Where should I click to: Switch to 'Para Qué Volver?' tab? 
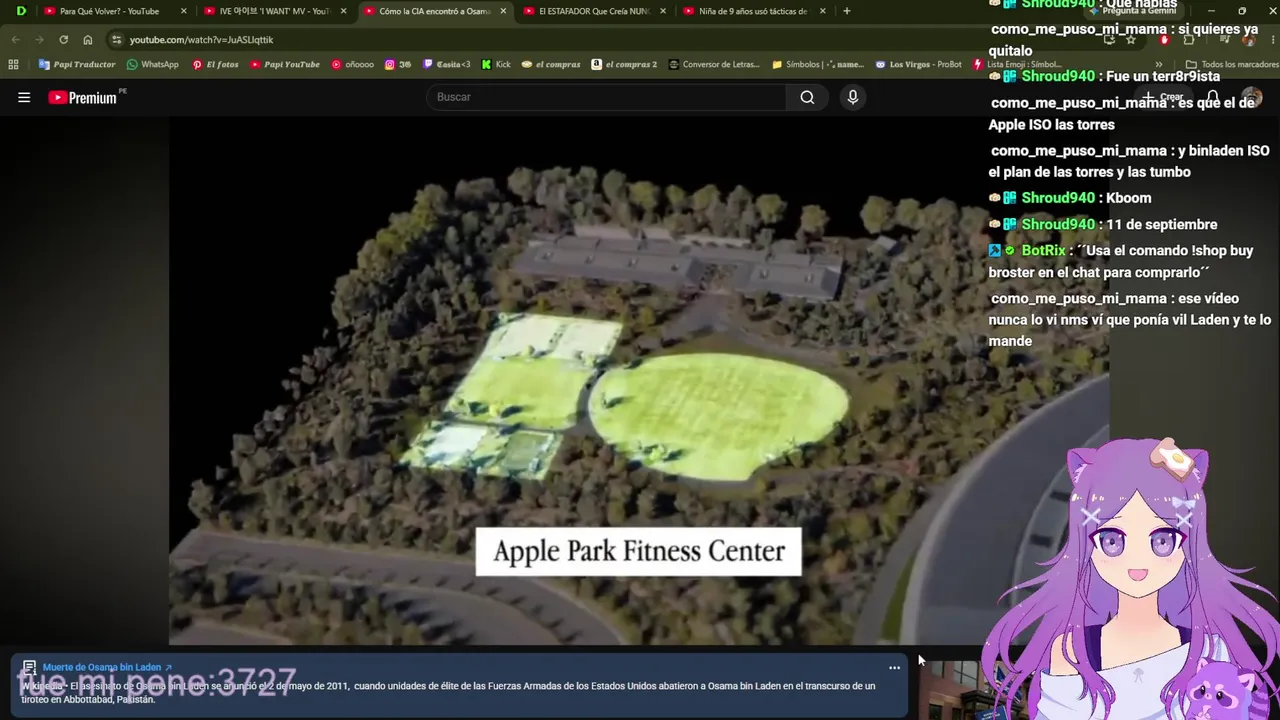tap(114, 11)
